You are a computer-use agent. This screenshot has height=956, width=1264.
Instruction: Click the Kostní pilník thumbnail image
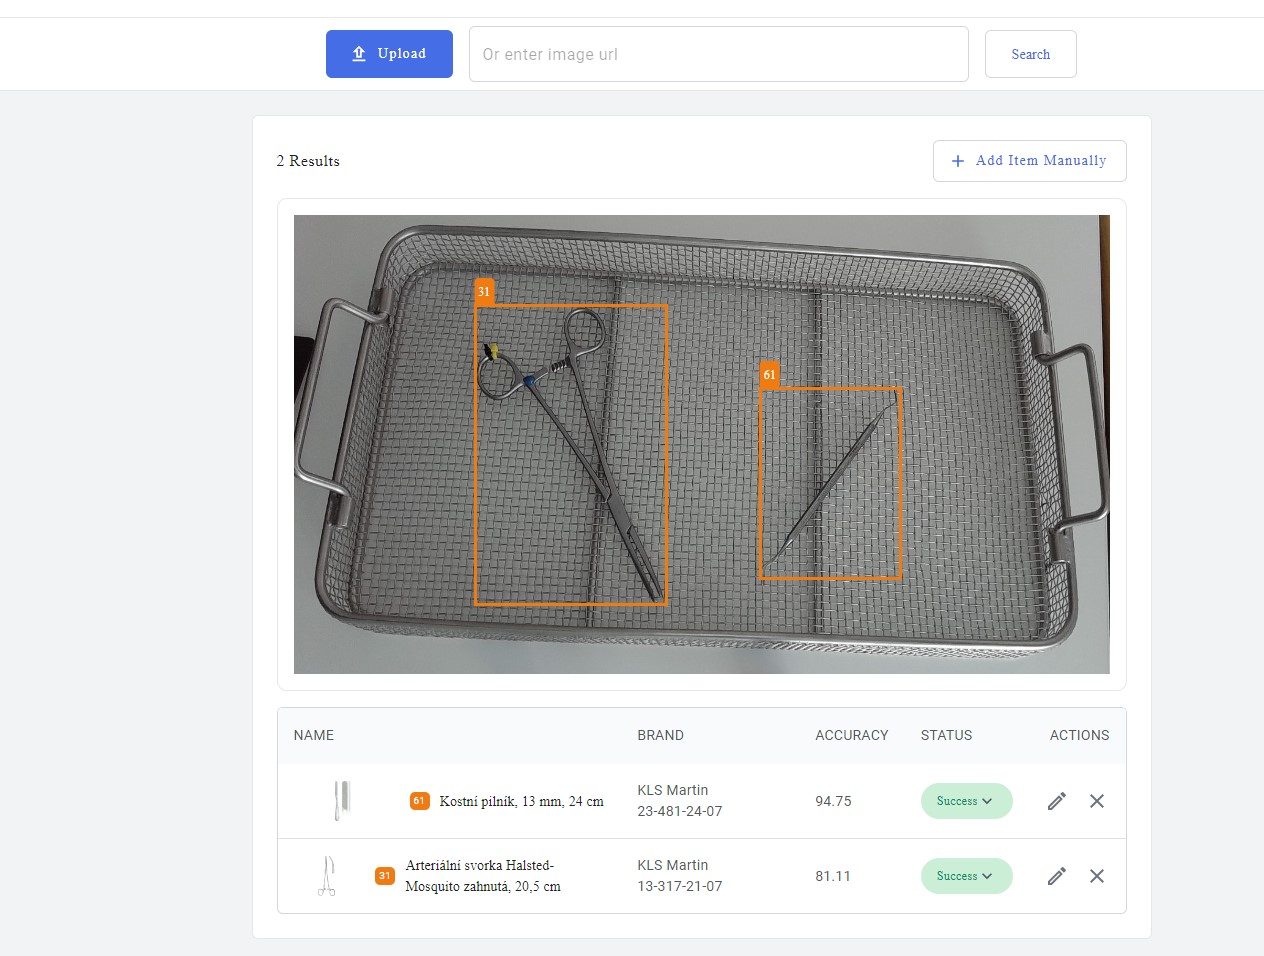tap(342, 801)
